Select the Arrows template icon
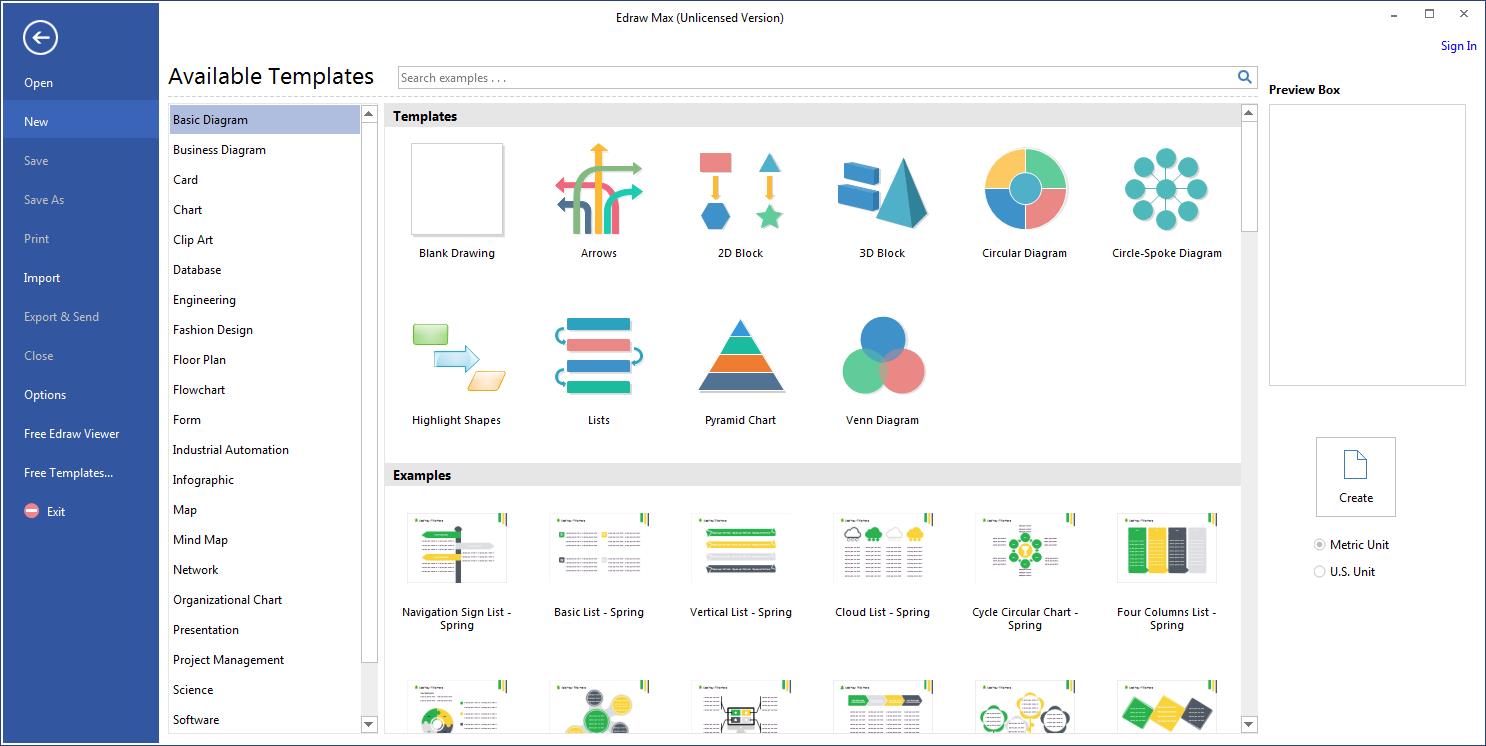Screen dimensions: 1486x746 [x=598, y=189]
